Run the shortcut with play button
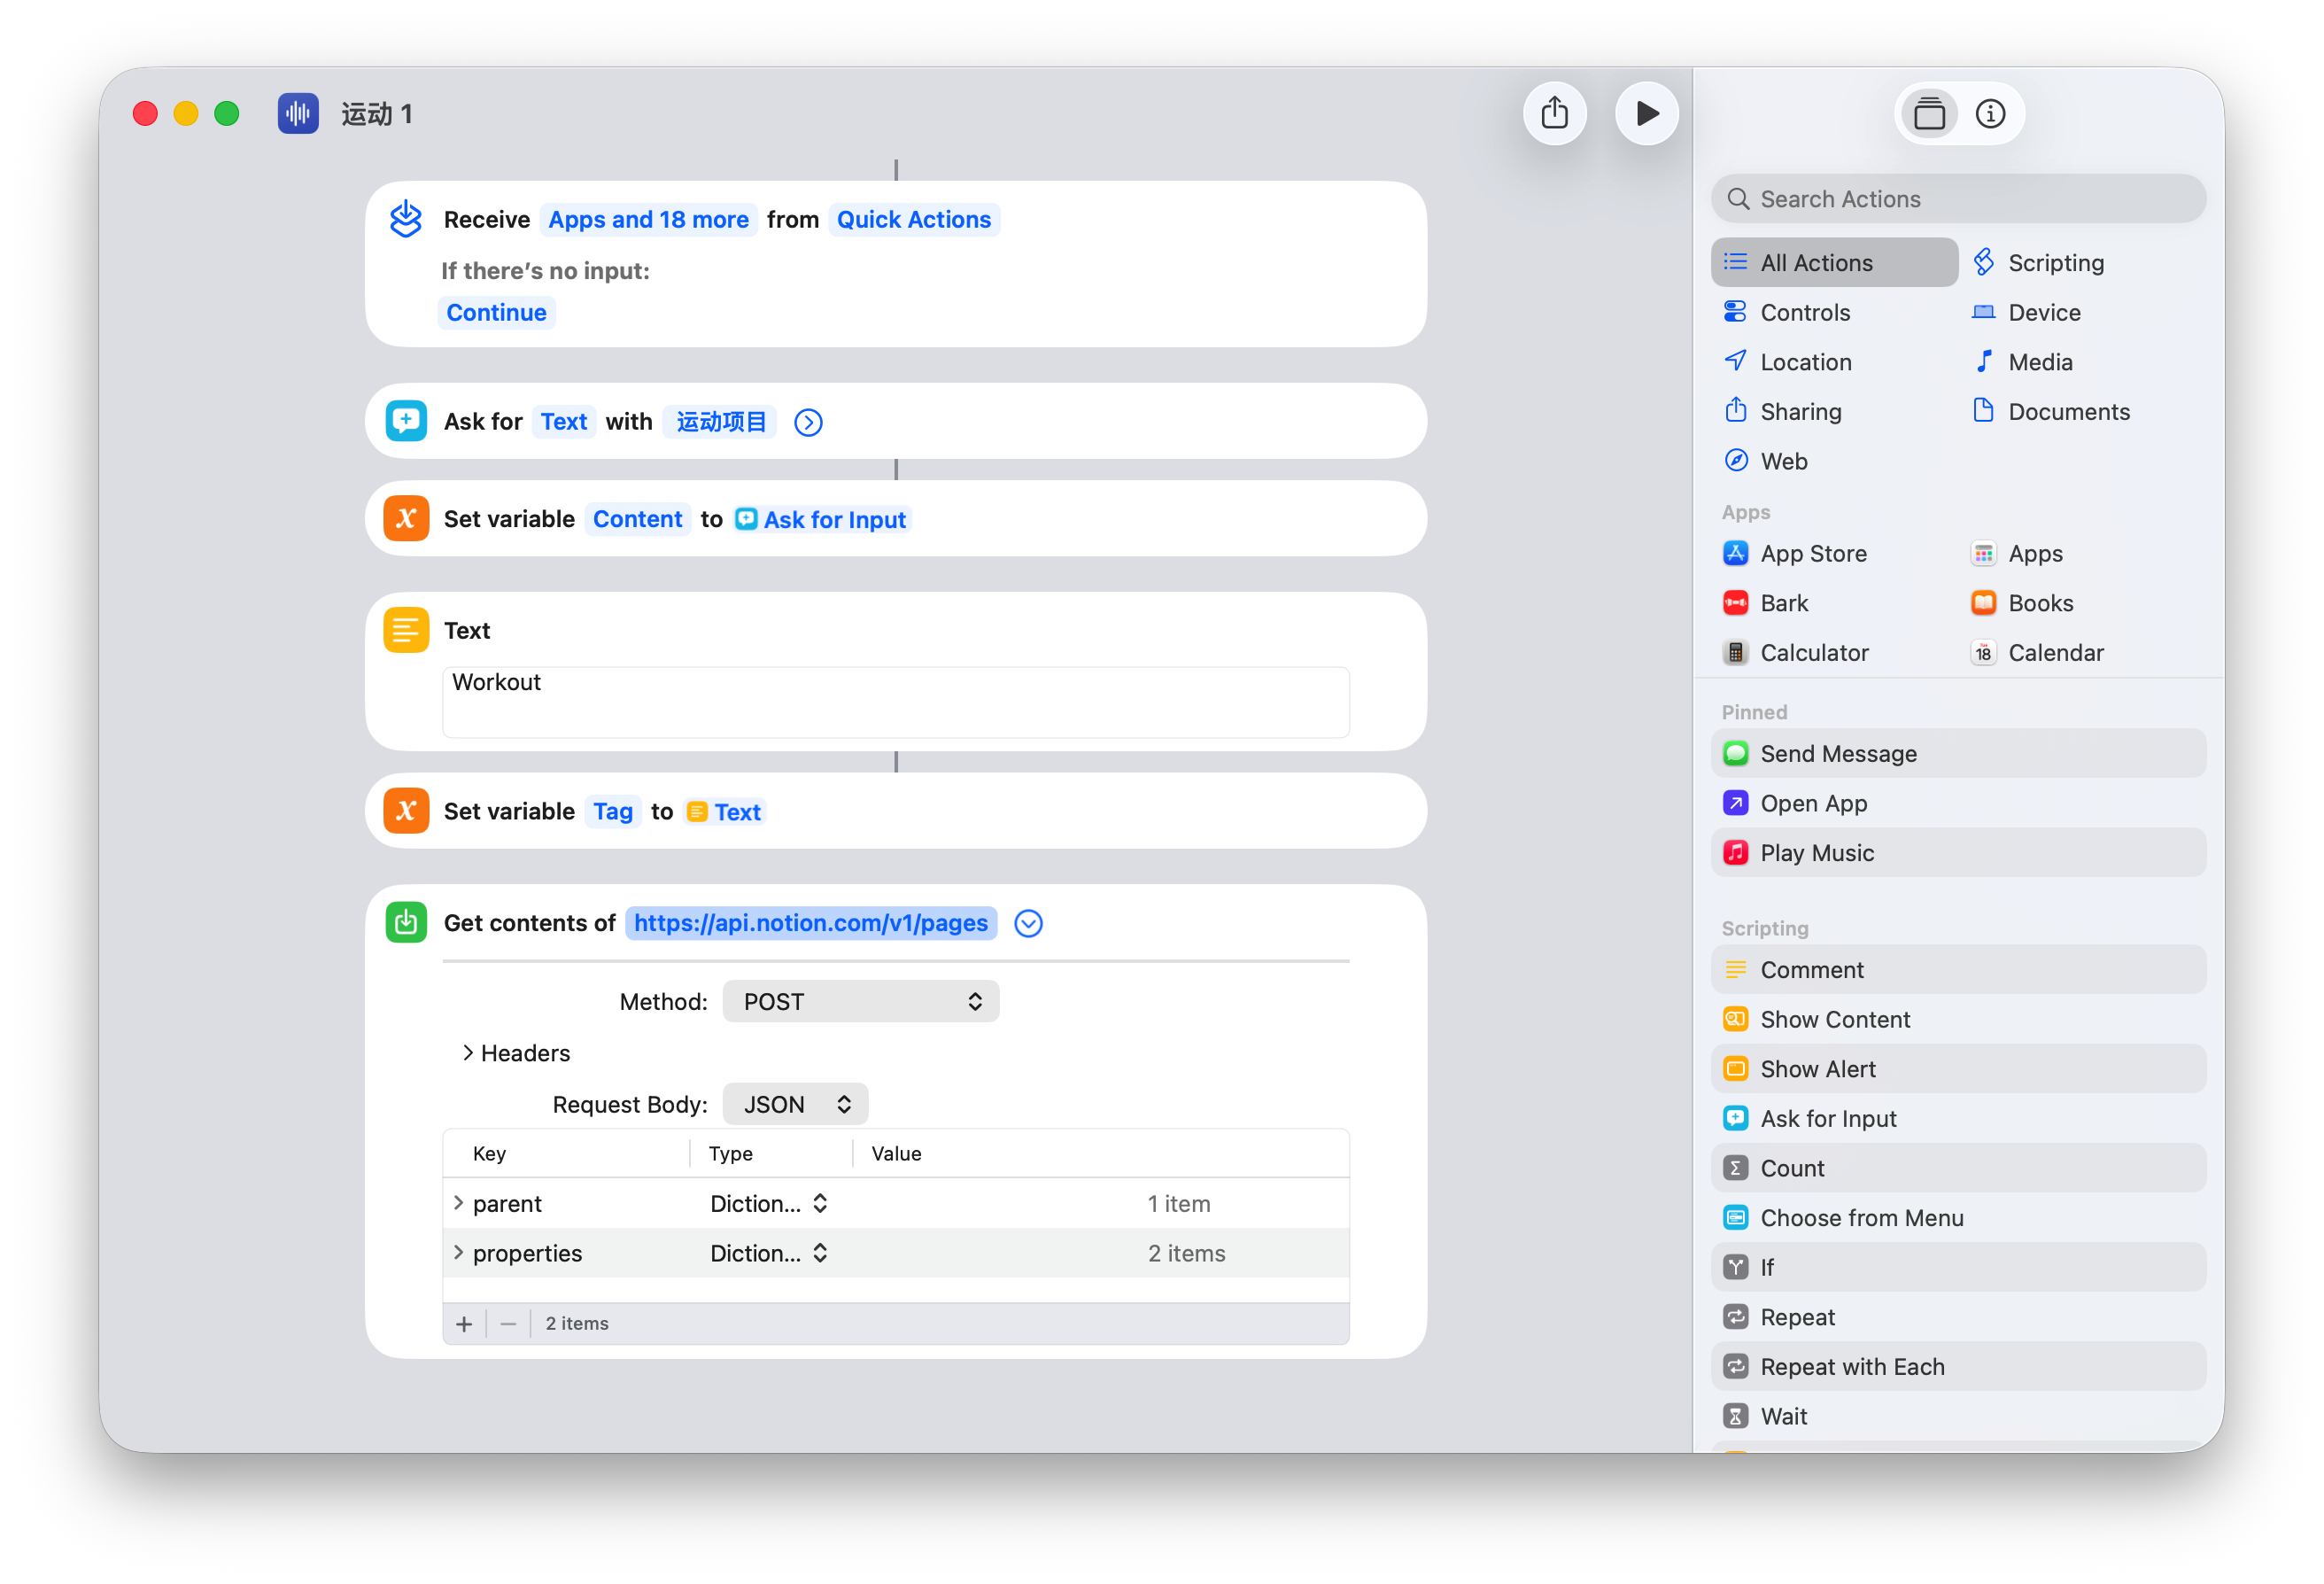Screen dimensions: 2324x1584 coord(1646,113)
